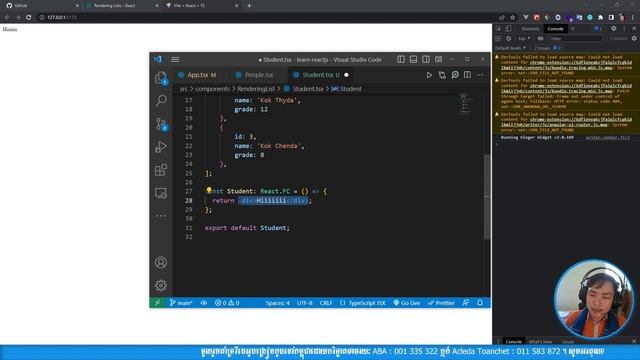This screenshot has height=360, width=640.
Task: Open the Run and Debug view
Action: pos(161,147)
